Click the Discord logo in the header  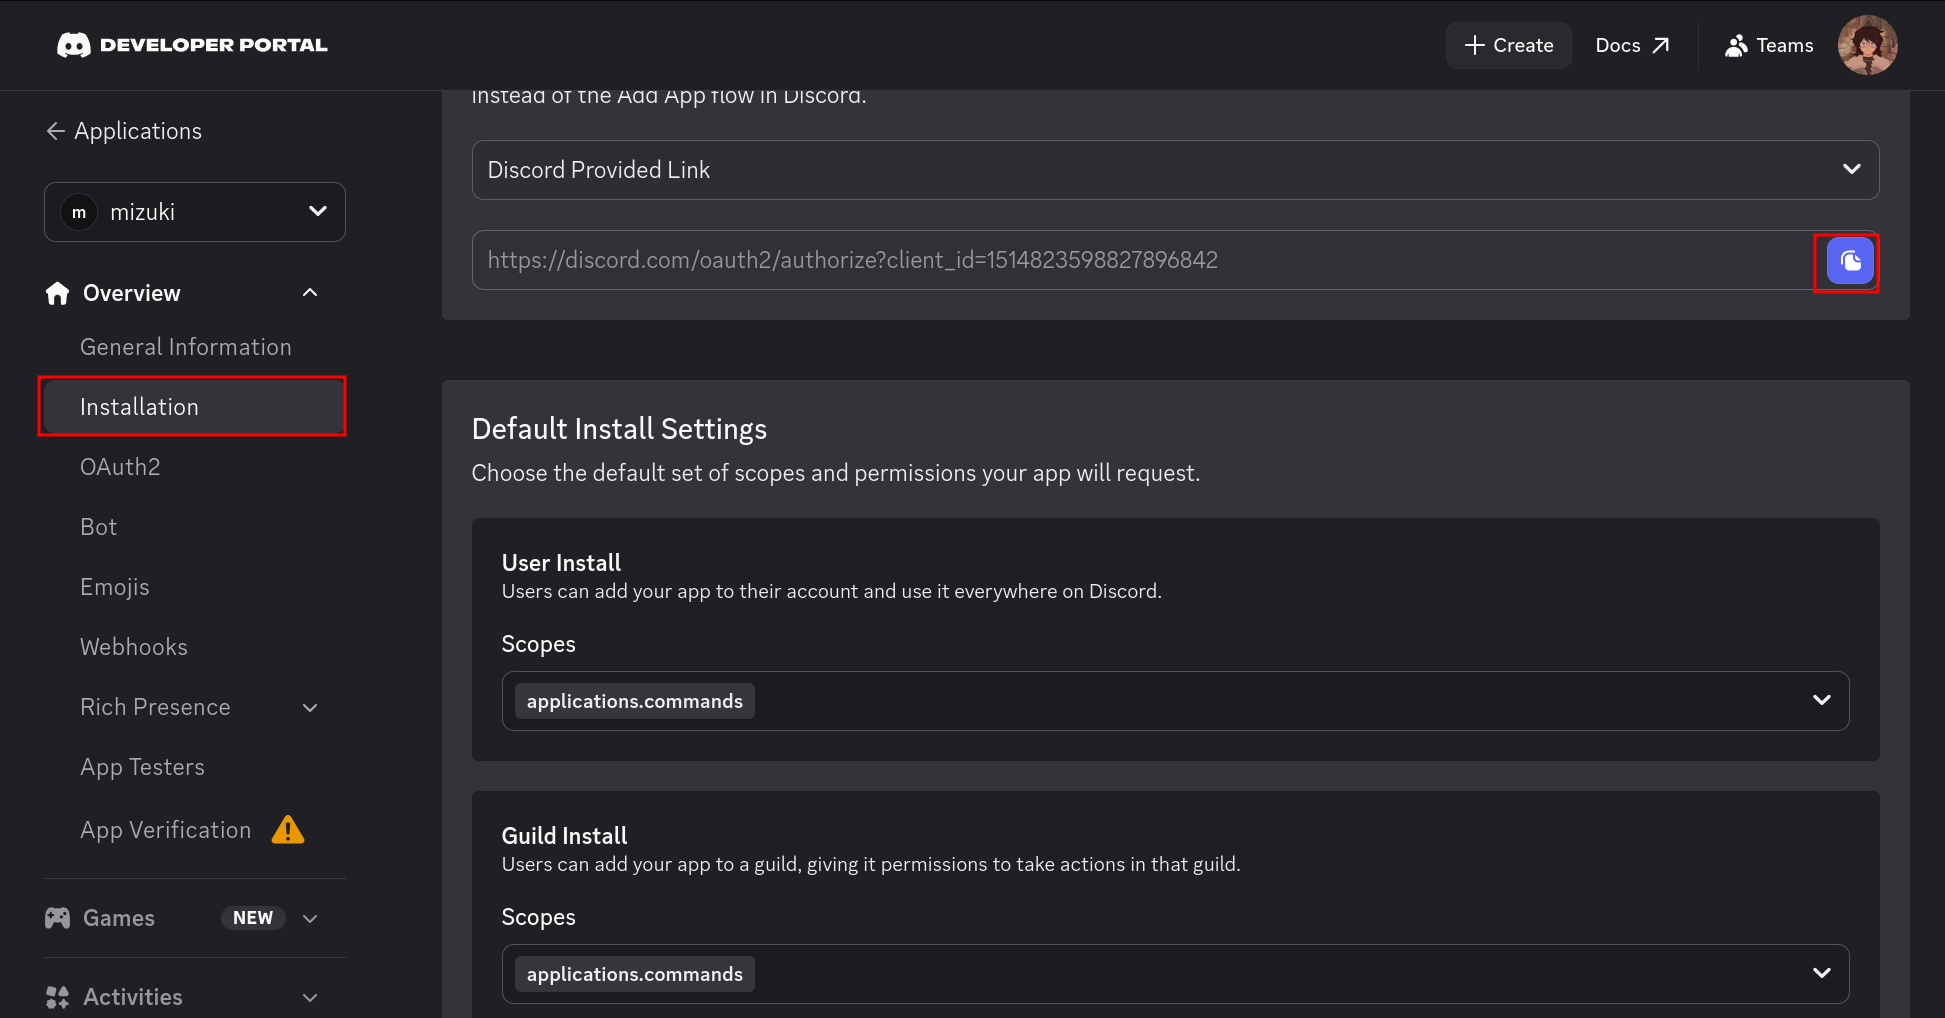[74, 45]
